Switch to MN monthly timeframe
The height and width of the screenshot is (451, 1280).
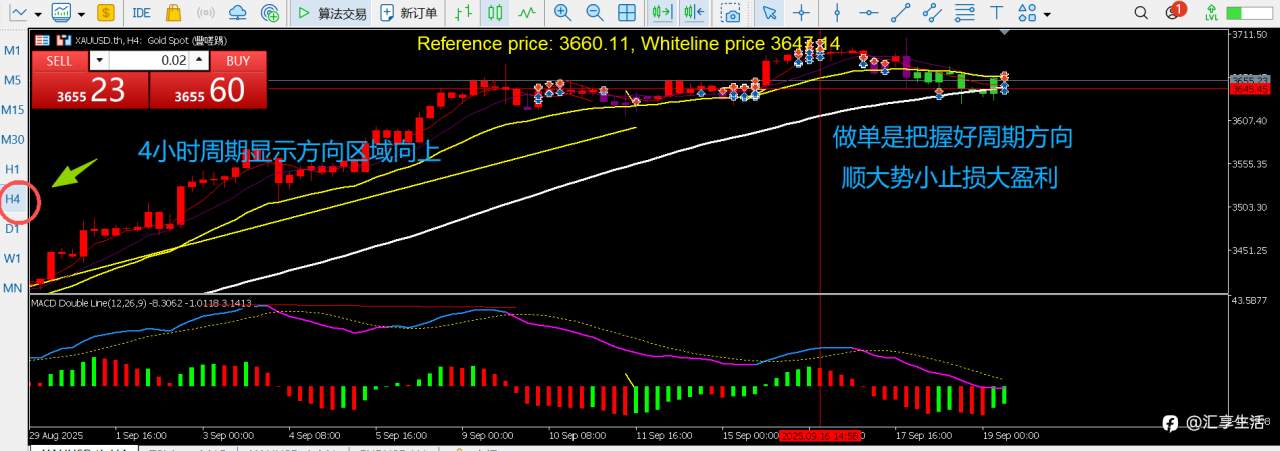click(12, 288)
